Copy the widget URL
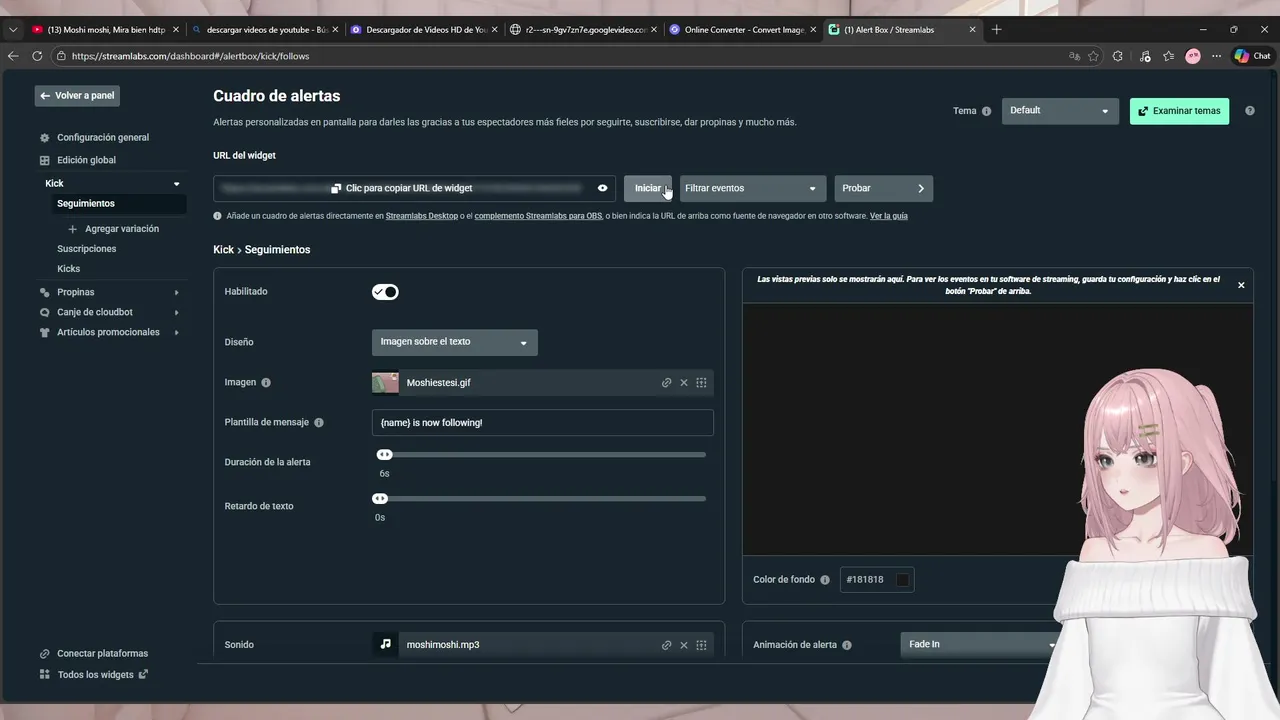The image size is (1280, 720). coord(402,188)
